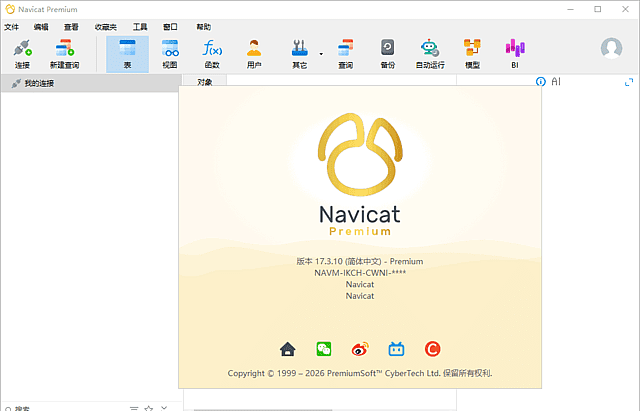Open the WeChat icon in About dialog
Viewport: 640px width, 411px height.
pyautogui.click(x=324, y=349)
